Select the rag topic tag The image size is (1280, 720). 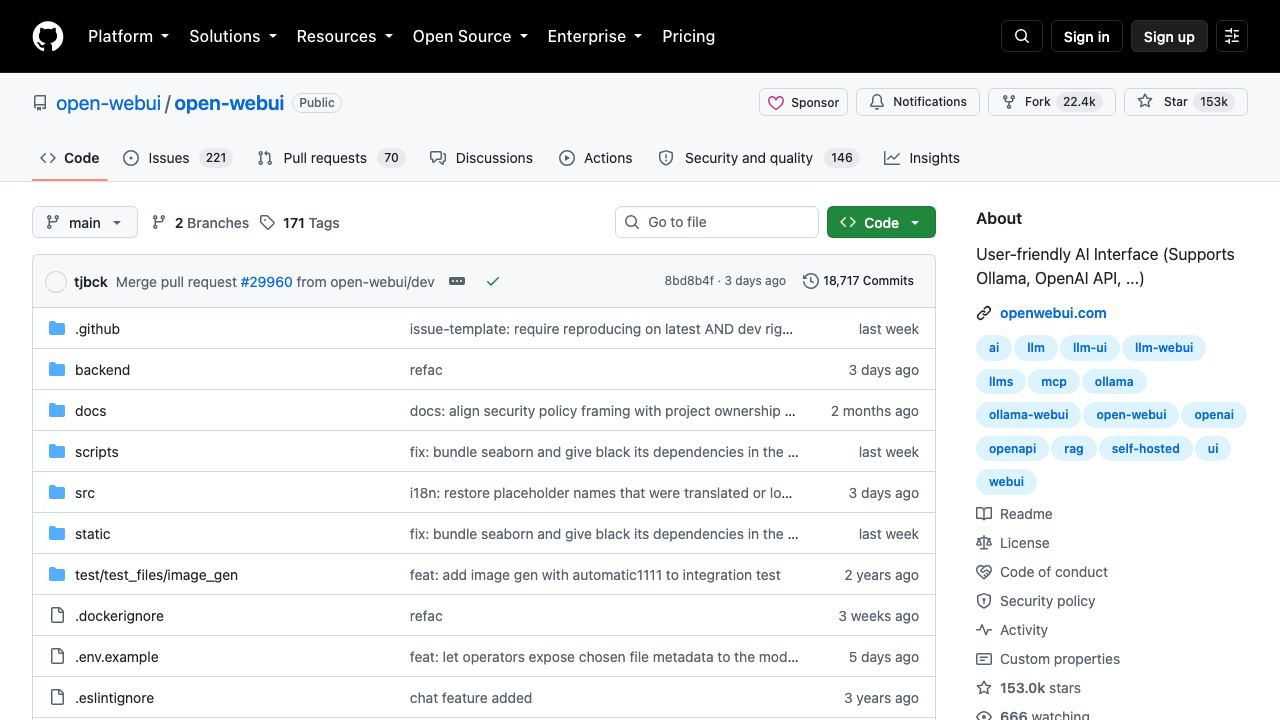pyautogui.click(x=1074, y=448)
